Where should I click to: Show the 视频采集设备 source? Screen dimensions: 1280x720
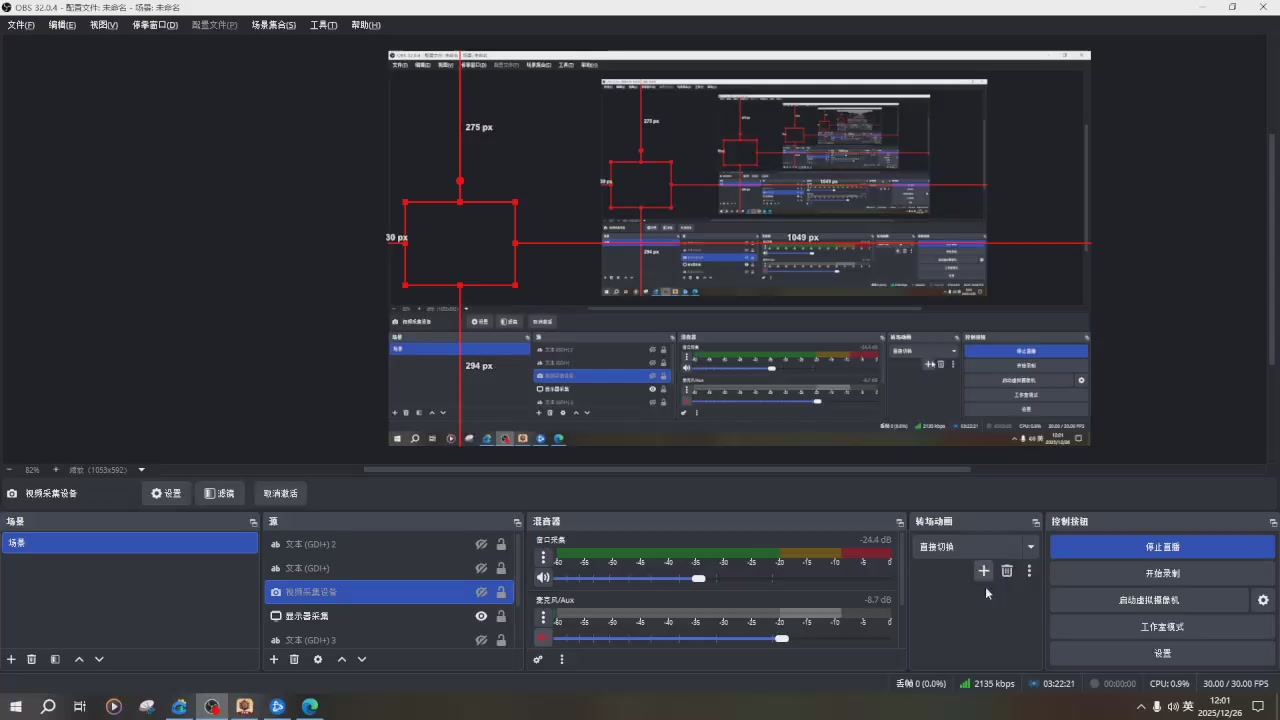click(x=481, y=592)
